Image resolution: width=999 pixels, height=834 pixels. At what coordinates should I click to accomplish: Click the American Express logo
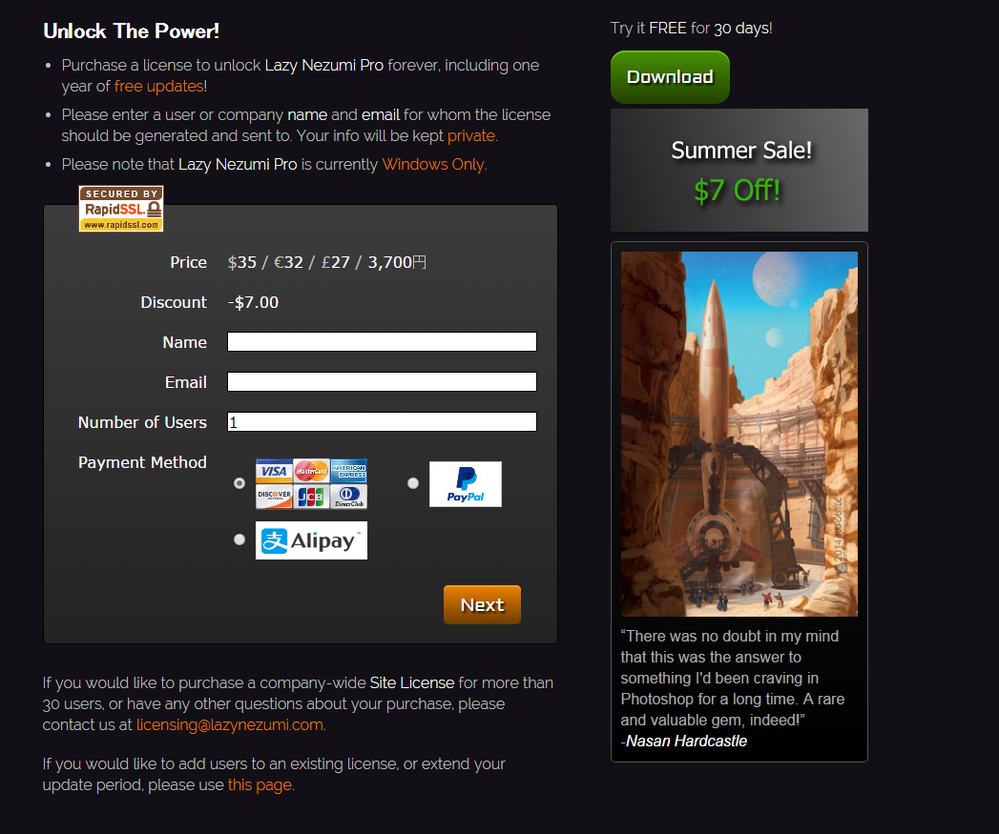coord(349,471)
